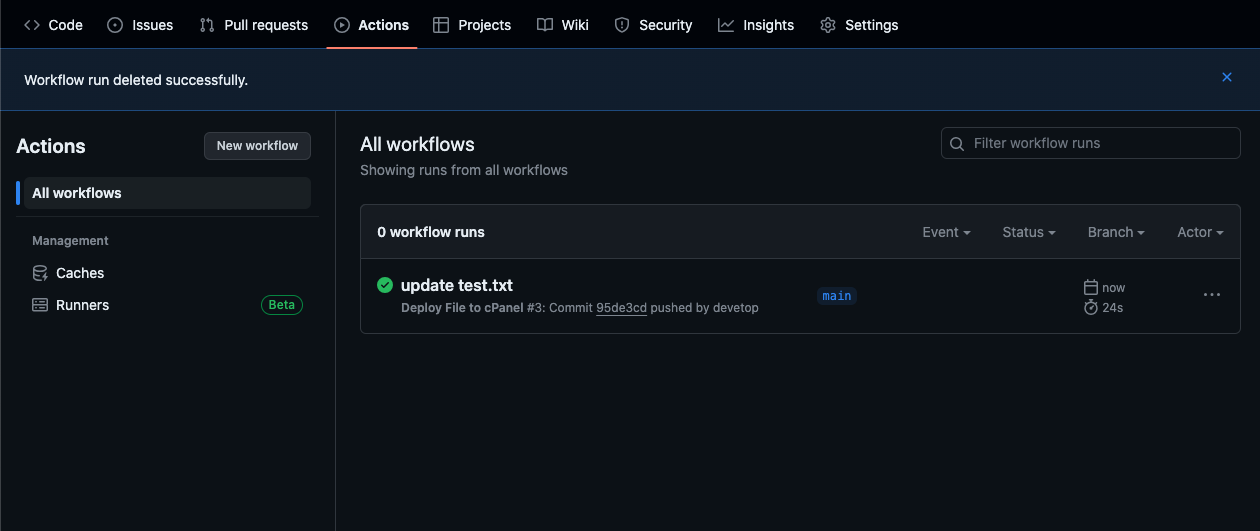1260x531 pixels.
Task: Expand the Event filter dropdown
Action: [946, 232]
